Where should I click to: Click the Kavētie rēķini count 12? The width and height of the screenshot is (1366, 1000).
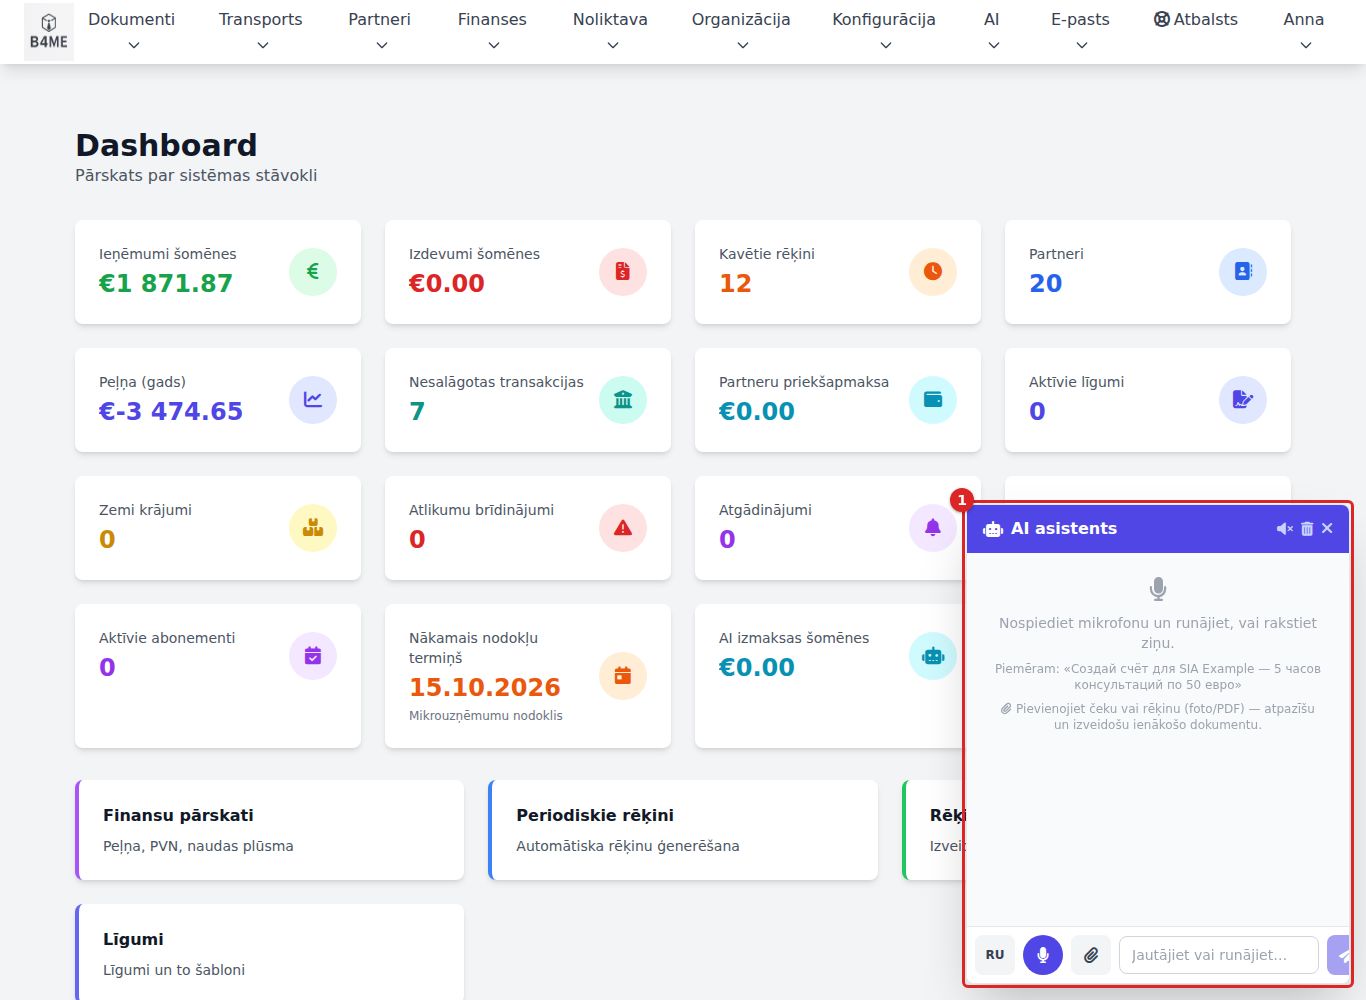point(735,283)
